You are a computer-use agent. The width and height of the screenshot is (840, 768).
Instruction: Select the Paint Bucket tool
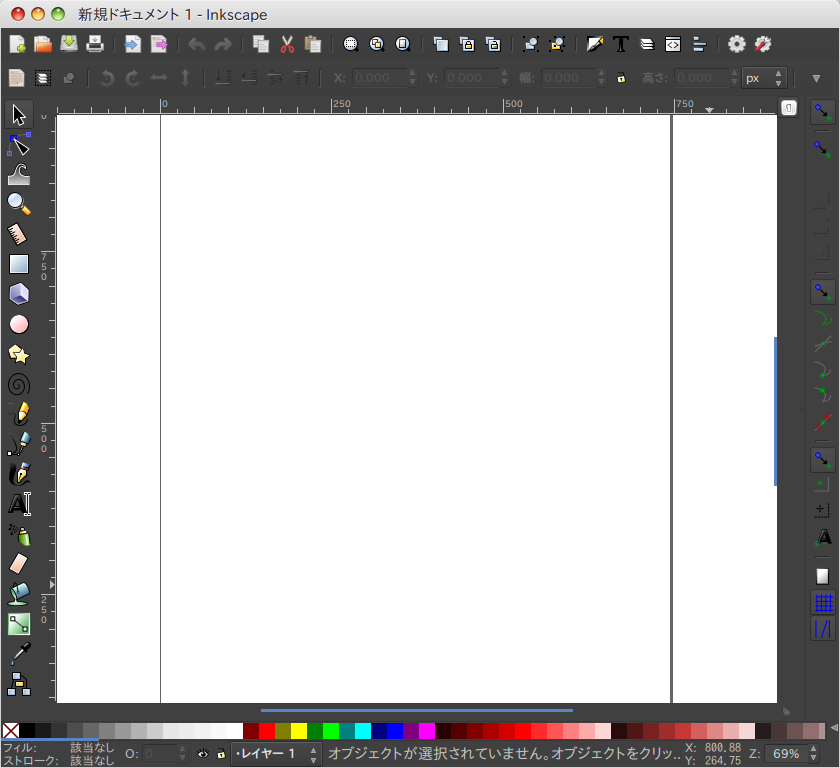click(19, 594)
